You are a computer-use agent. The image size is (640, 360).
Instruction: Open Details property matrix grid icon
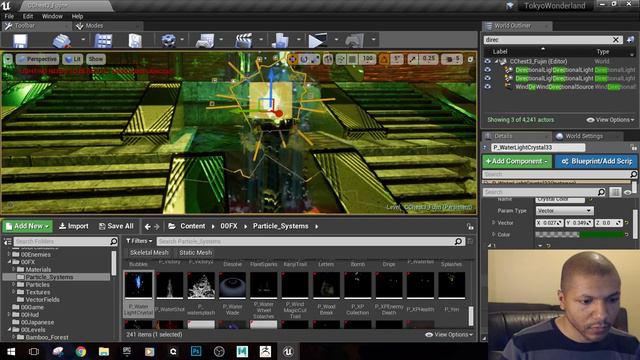coord(615,192)
